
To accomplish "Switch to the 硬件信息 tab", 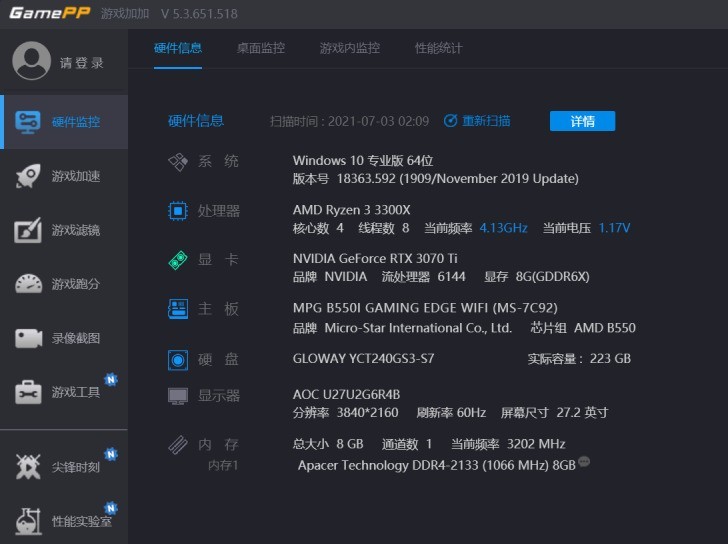I will coord(178,48).
